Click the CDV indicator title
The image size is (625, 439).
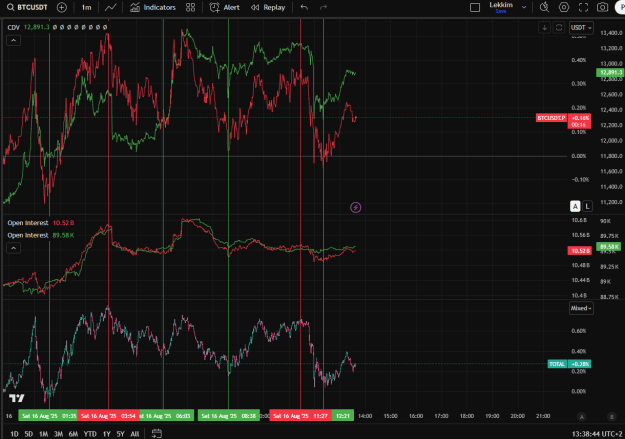coord(14,27)
